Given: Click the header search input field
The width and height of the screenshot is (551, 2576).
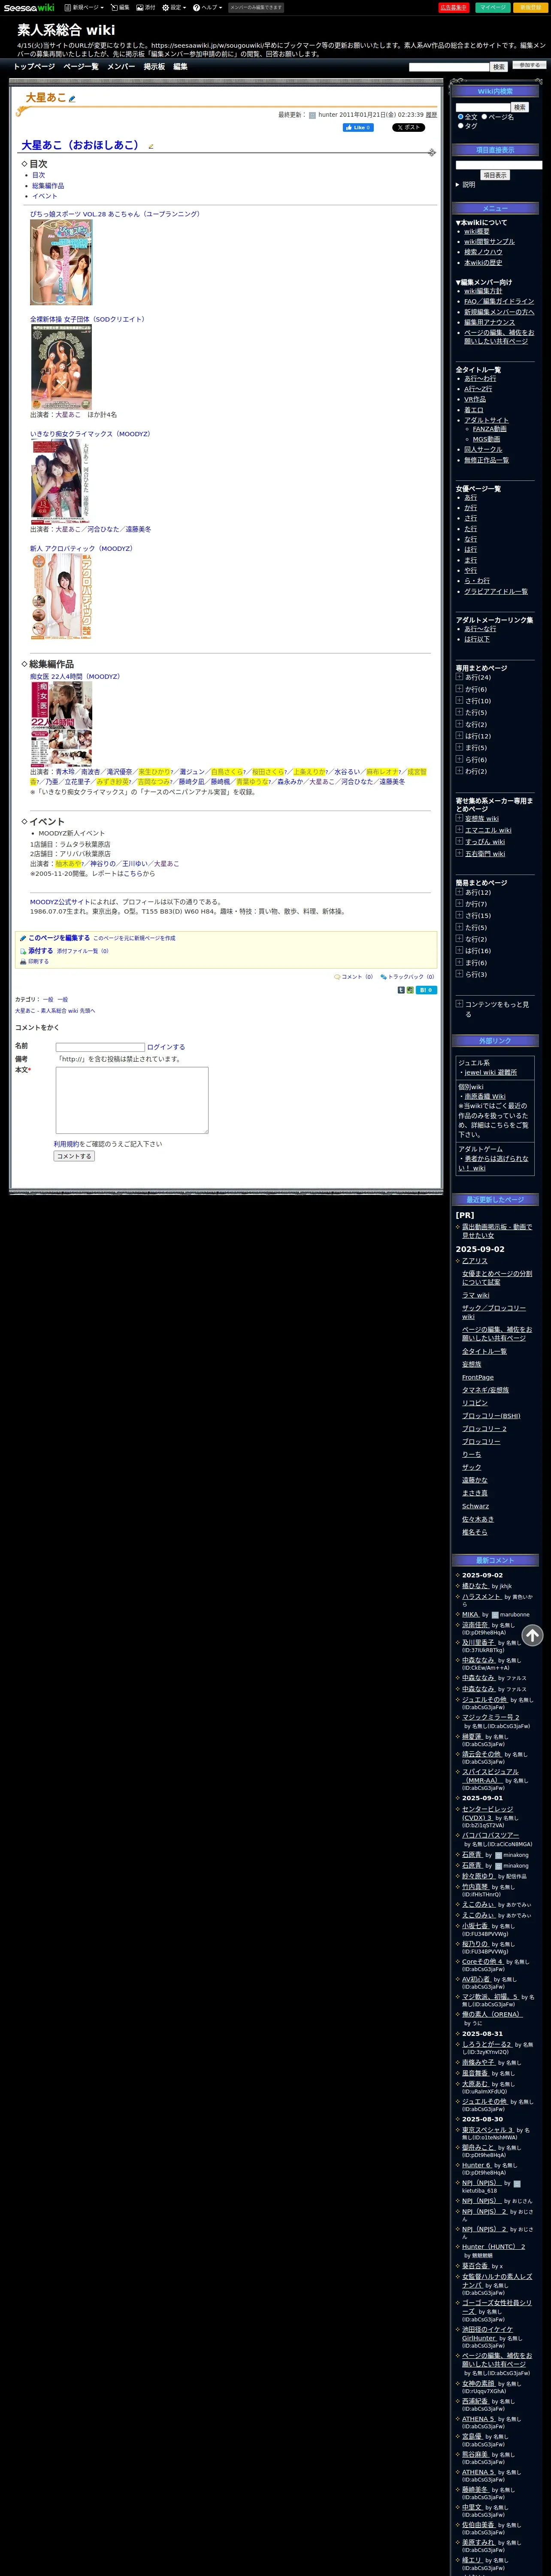Looking at the screenshot, I should [x=449, y=67].
